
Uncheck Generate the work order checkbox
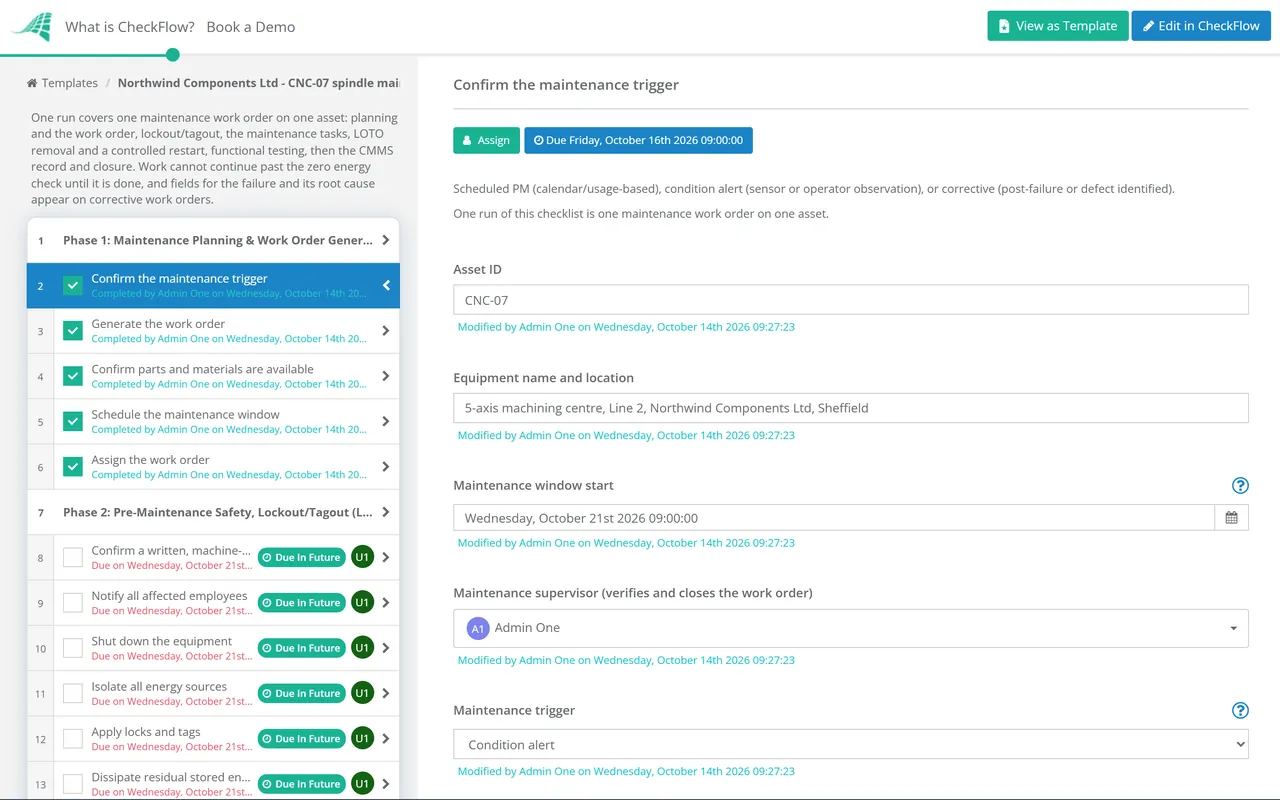pyautogui.click(x=73, y=331)
